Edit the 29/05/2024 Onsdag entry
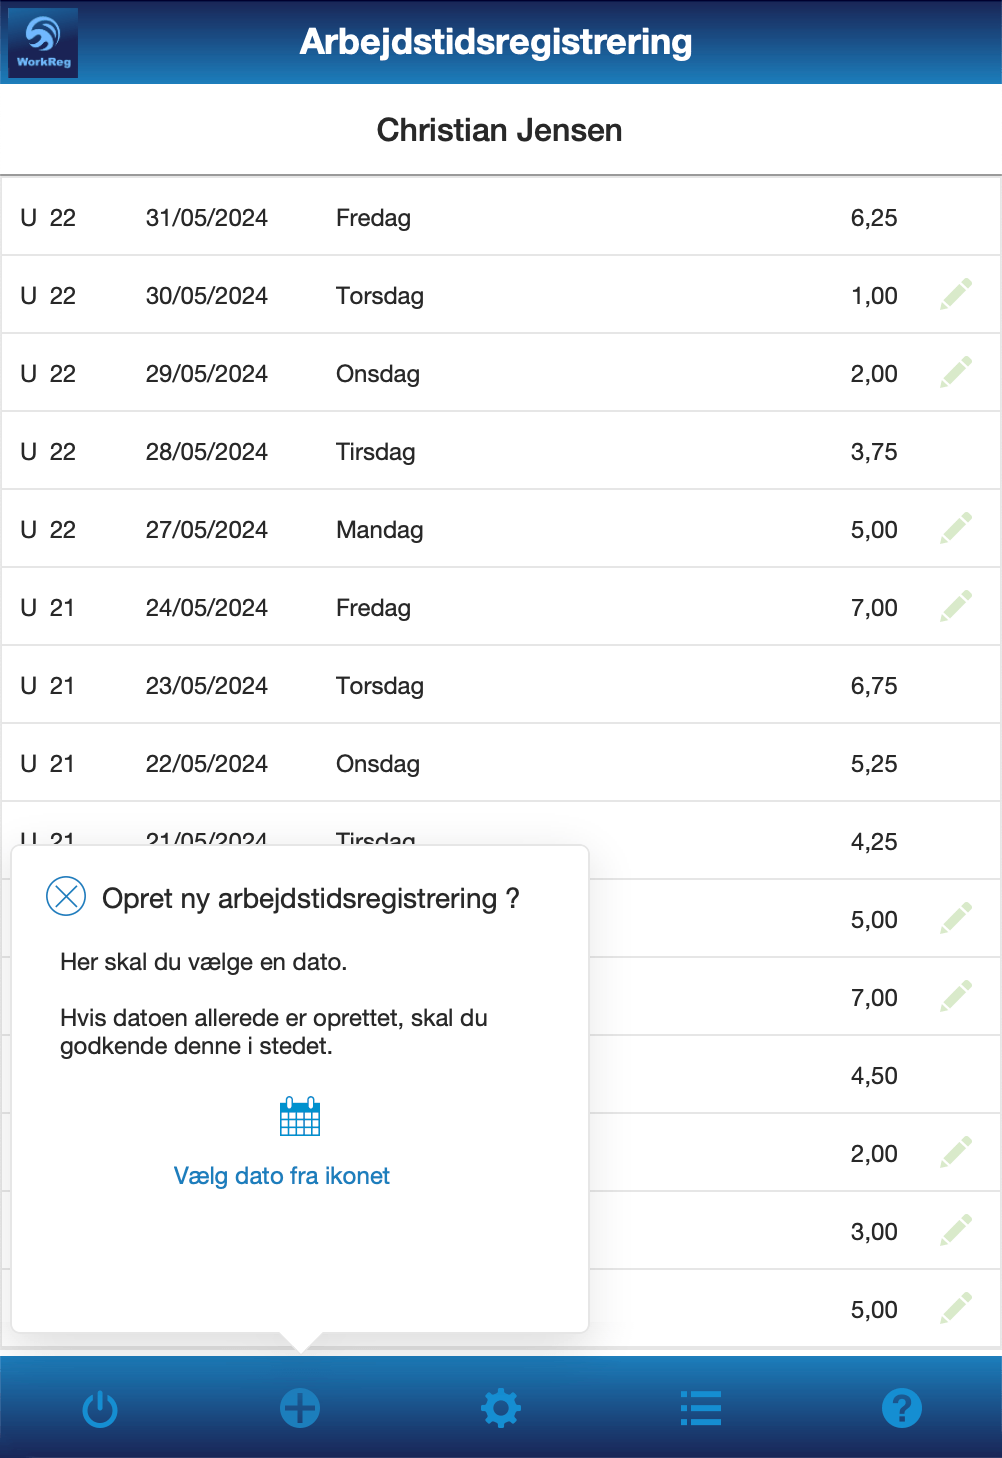 pos(956,373)
